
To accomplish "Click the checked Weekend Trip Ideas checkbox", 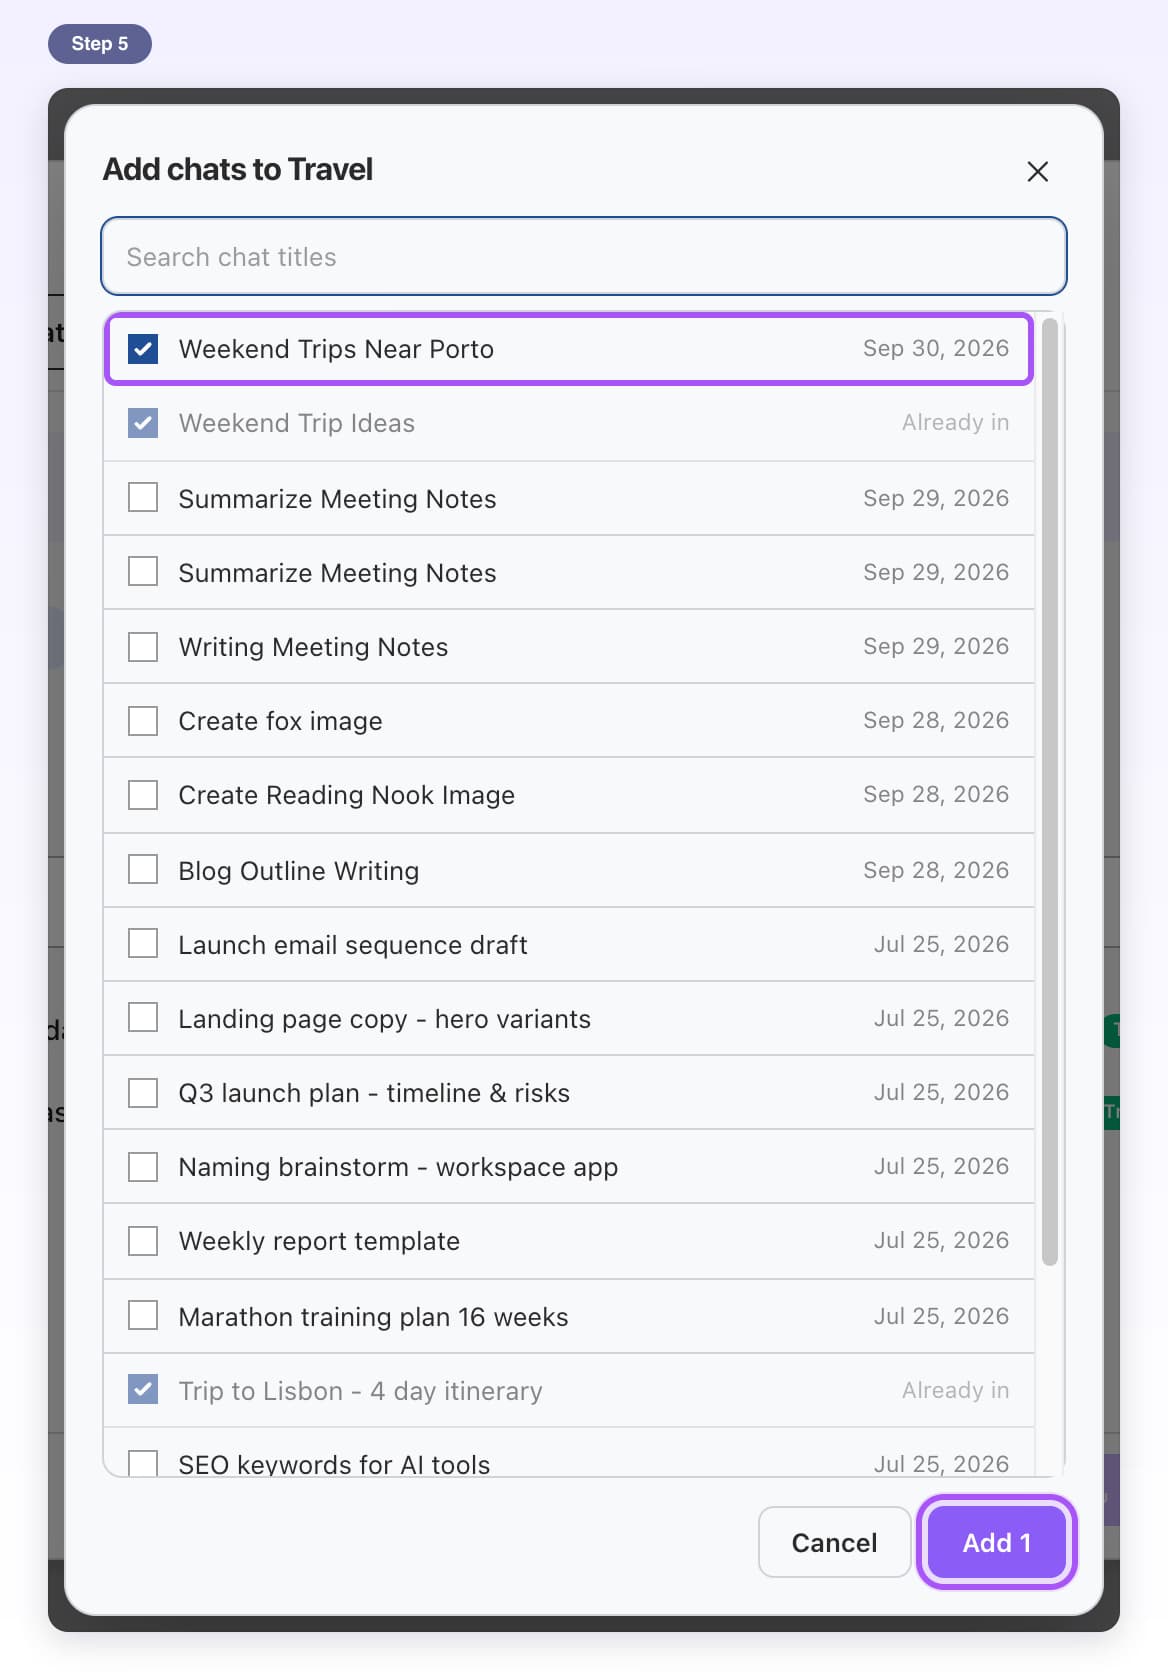I will 143,423.
